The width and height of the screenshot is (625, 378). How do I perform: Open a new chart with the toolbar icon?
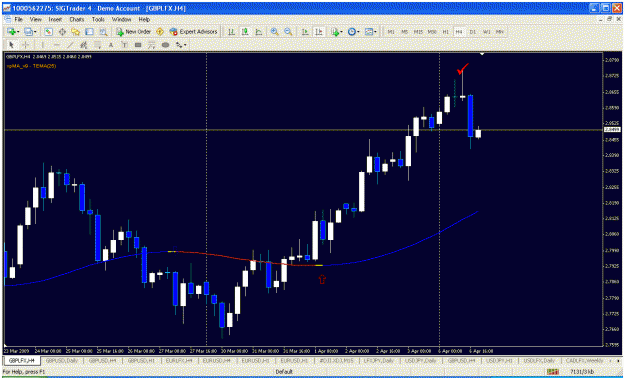click(x=11, y=32)
